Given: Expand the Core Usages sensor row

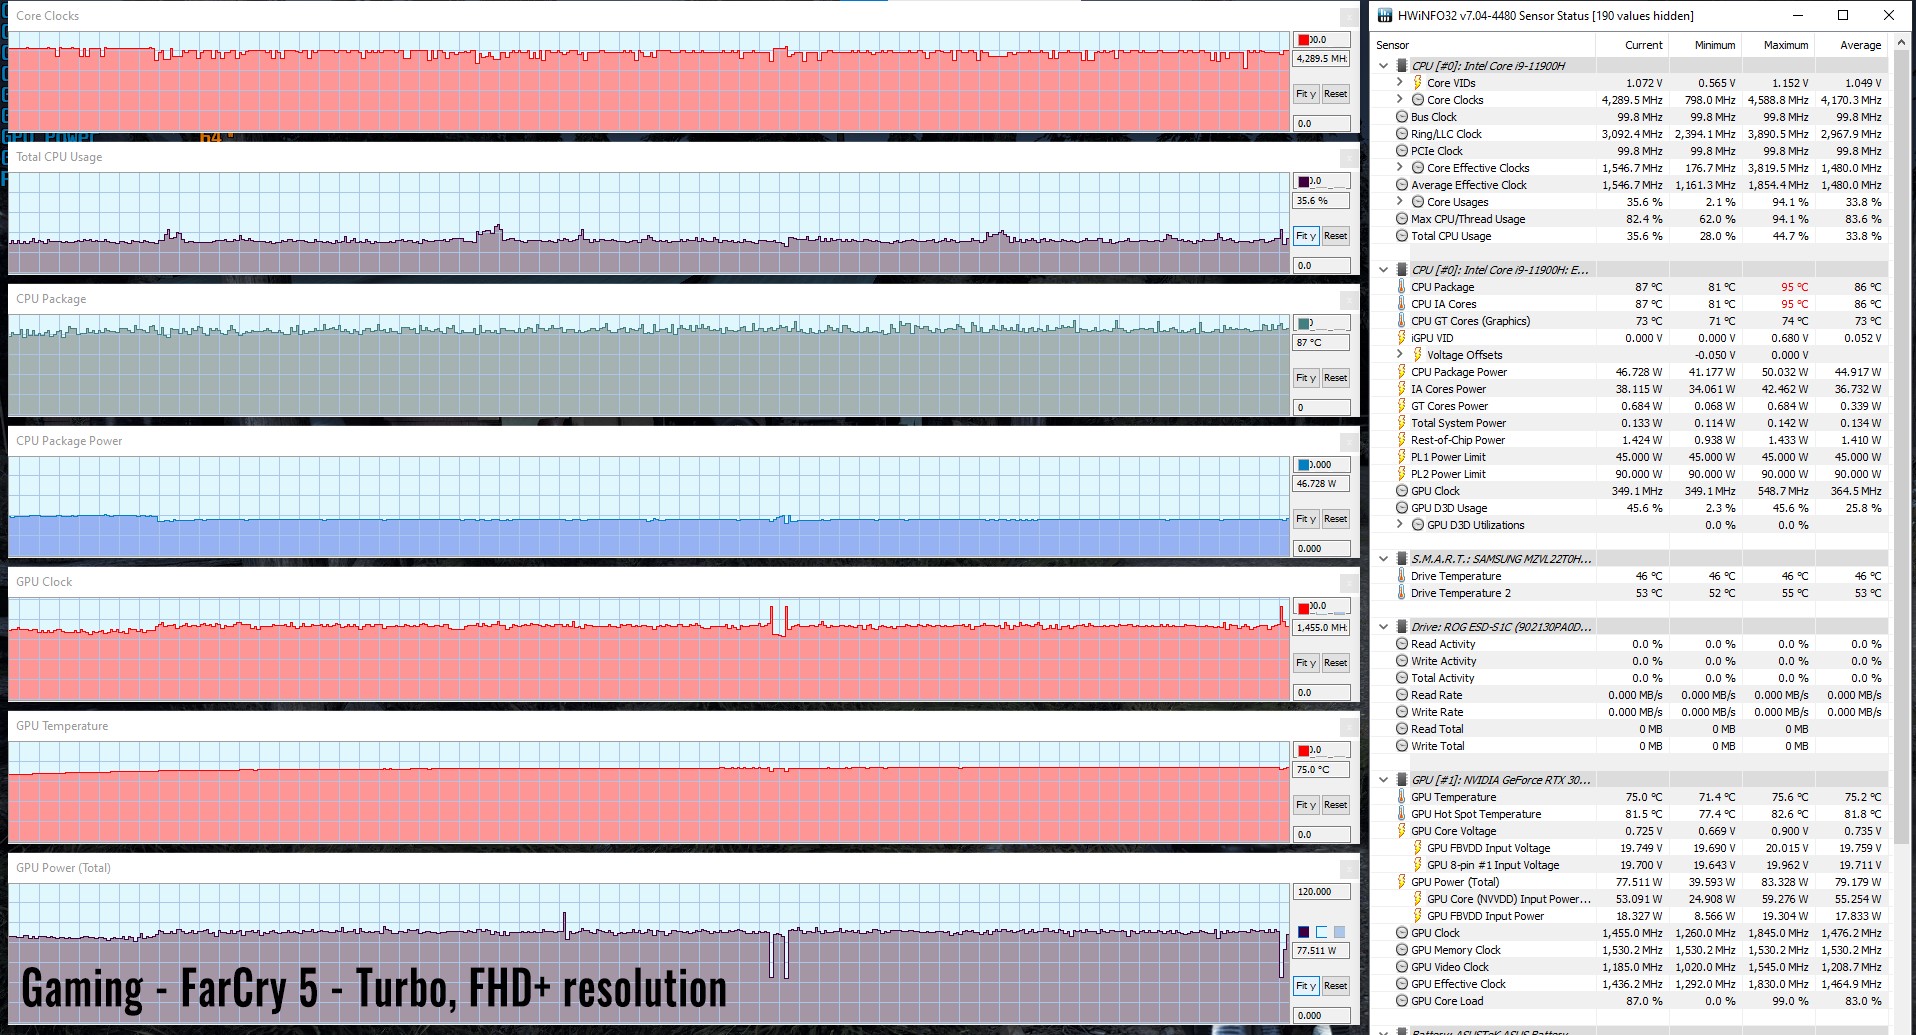Looking at the screenshot, I should 1399,202.
